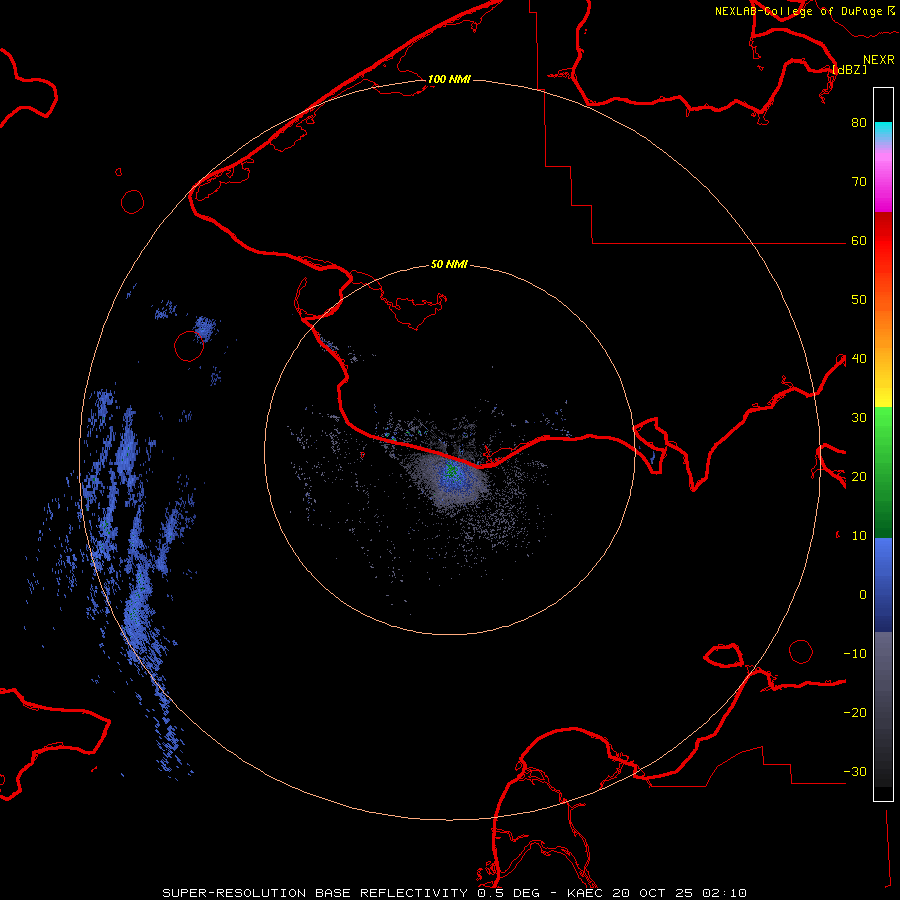The image size is (900, 900).
Task: Click the [dBZ] units label
Action: point(850,69)
